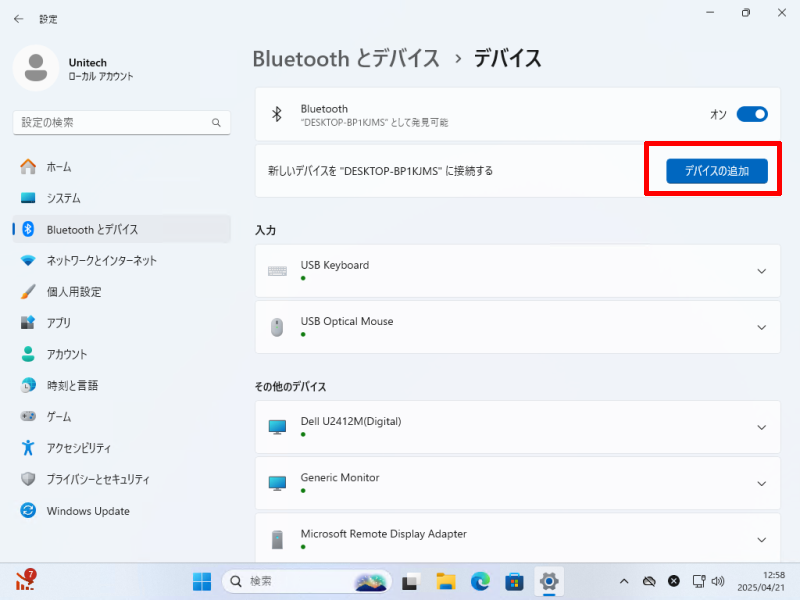Click the Bluetooth icon in sidebar
800x600 pixels.
click(28, 229)
